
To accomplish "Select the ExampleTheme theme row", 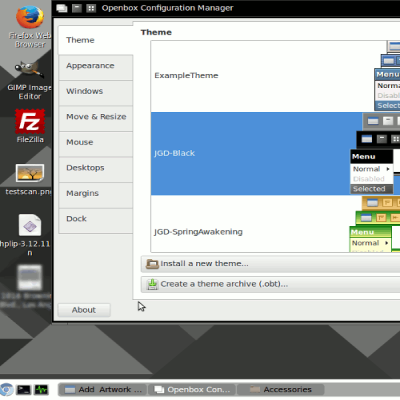I will coord(275,76).
